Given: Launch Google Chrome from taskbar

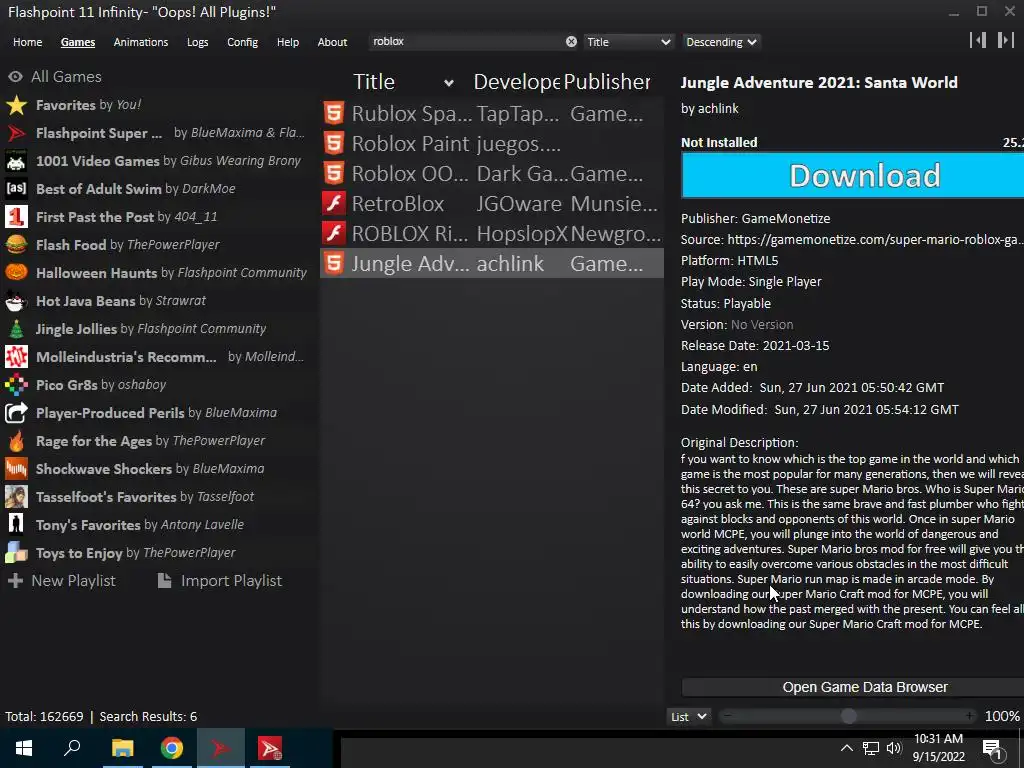Looking at the screenshot, I should pyautogui.click(x=172, y=748).
